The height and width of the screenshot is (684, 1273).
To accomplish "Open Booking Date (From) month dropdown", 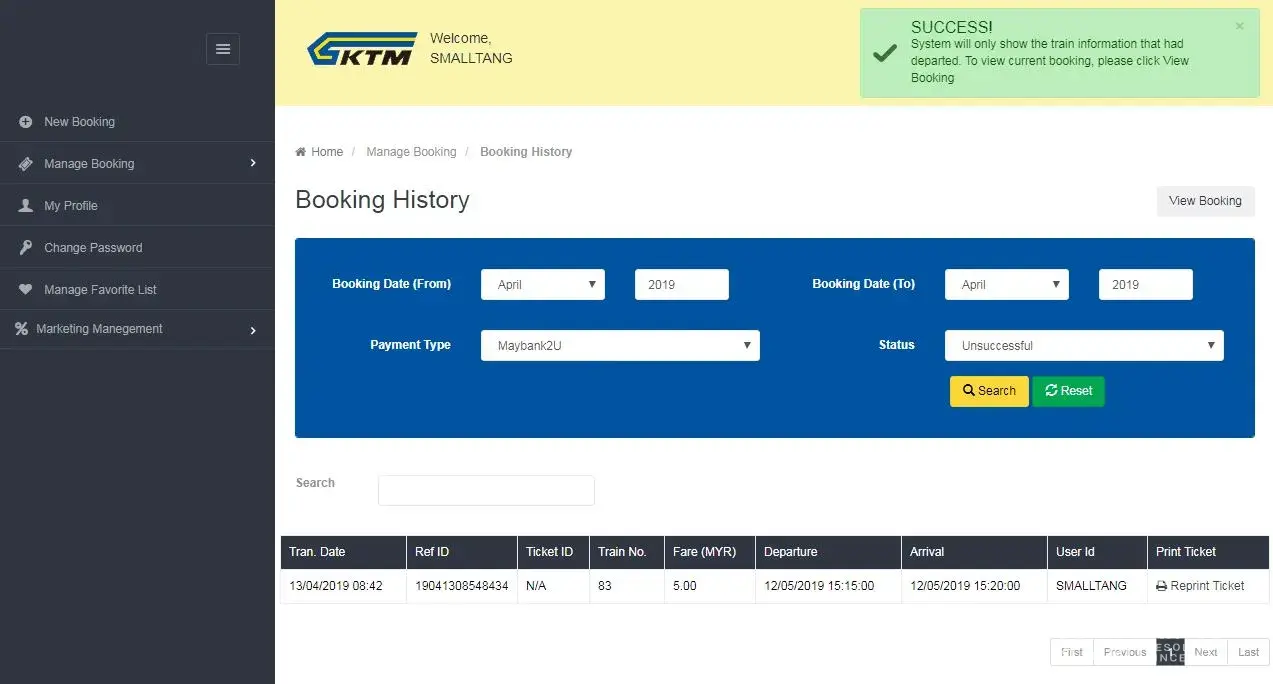I will [542, 285].
